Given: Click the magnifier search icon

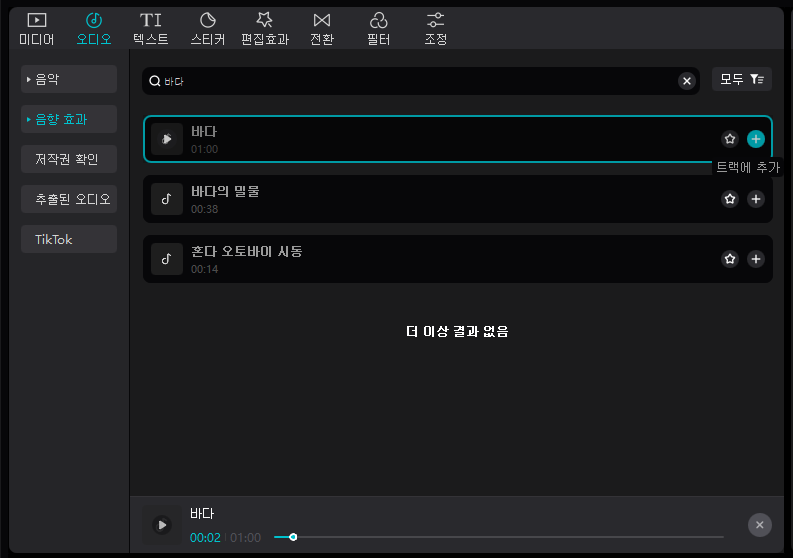Looking at the screenshot, I should [x=155, y=81].
